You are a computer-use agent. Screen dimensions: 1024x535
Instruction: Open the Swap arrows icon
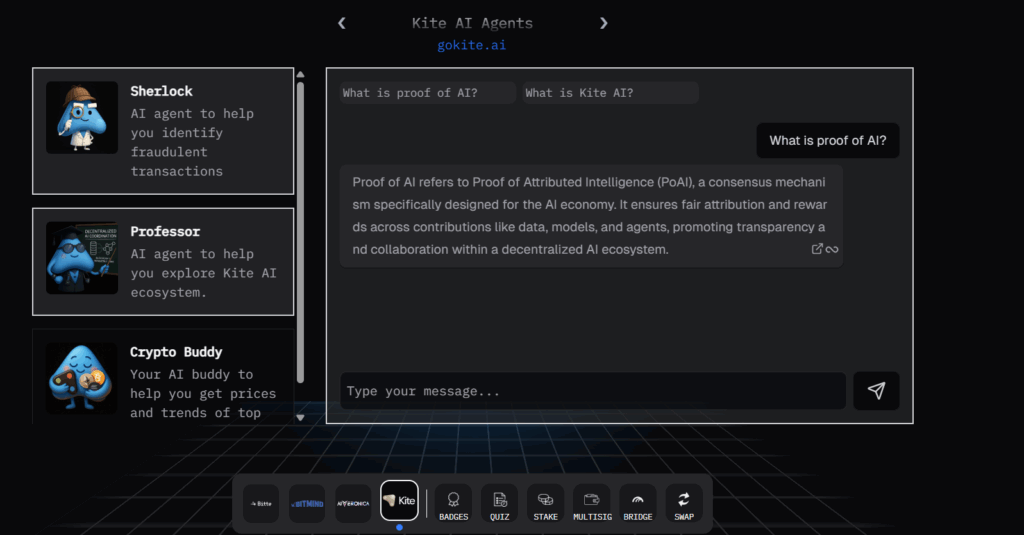684,502
